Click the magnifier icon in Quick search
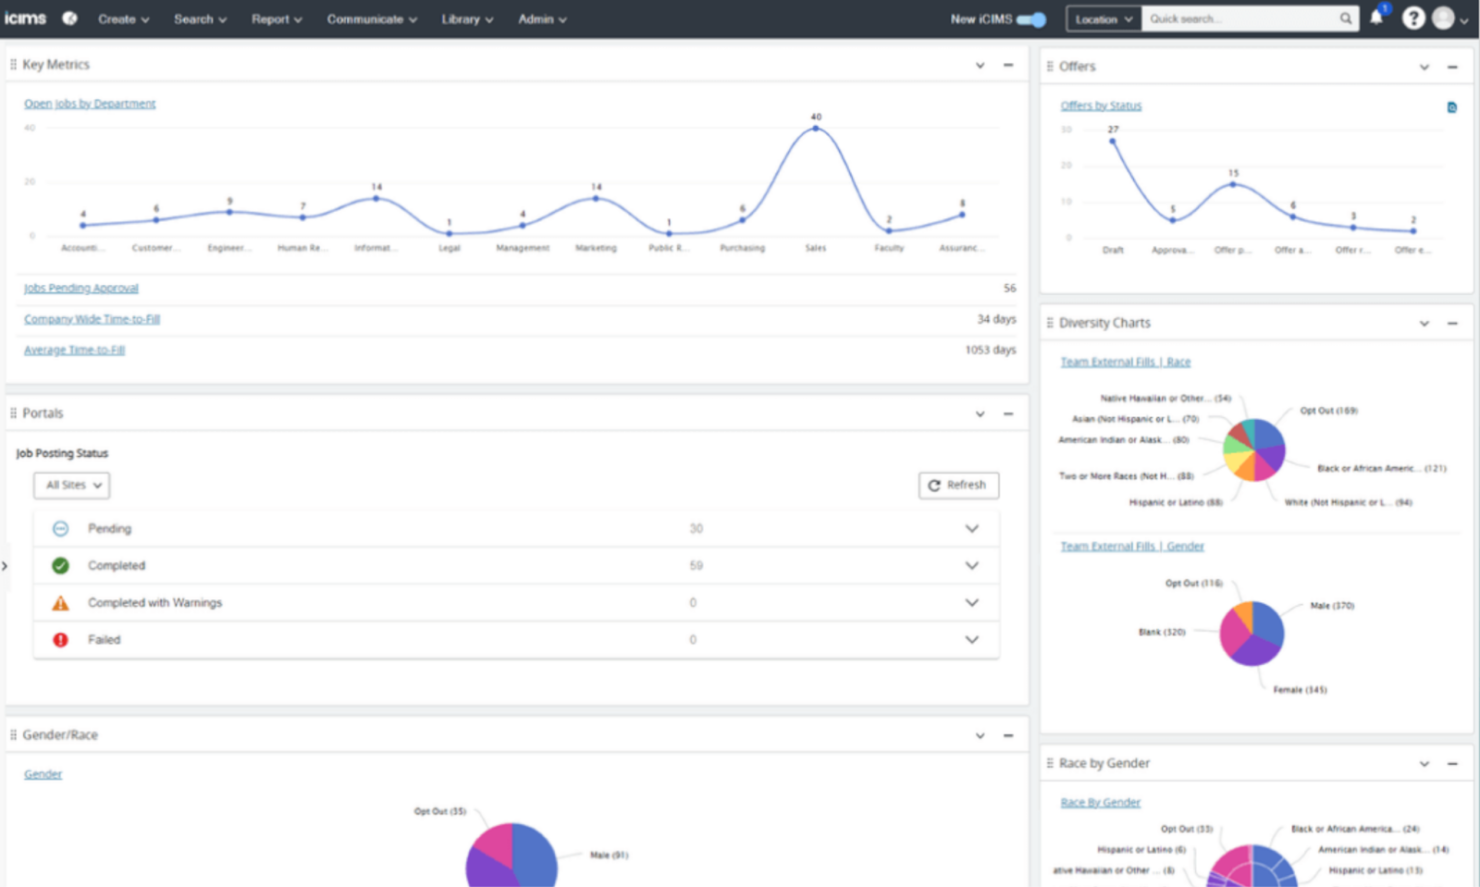Screen dimensions: 1480x887 tap(1345, 18)
